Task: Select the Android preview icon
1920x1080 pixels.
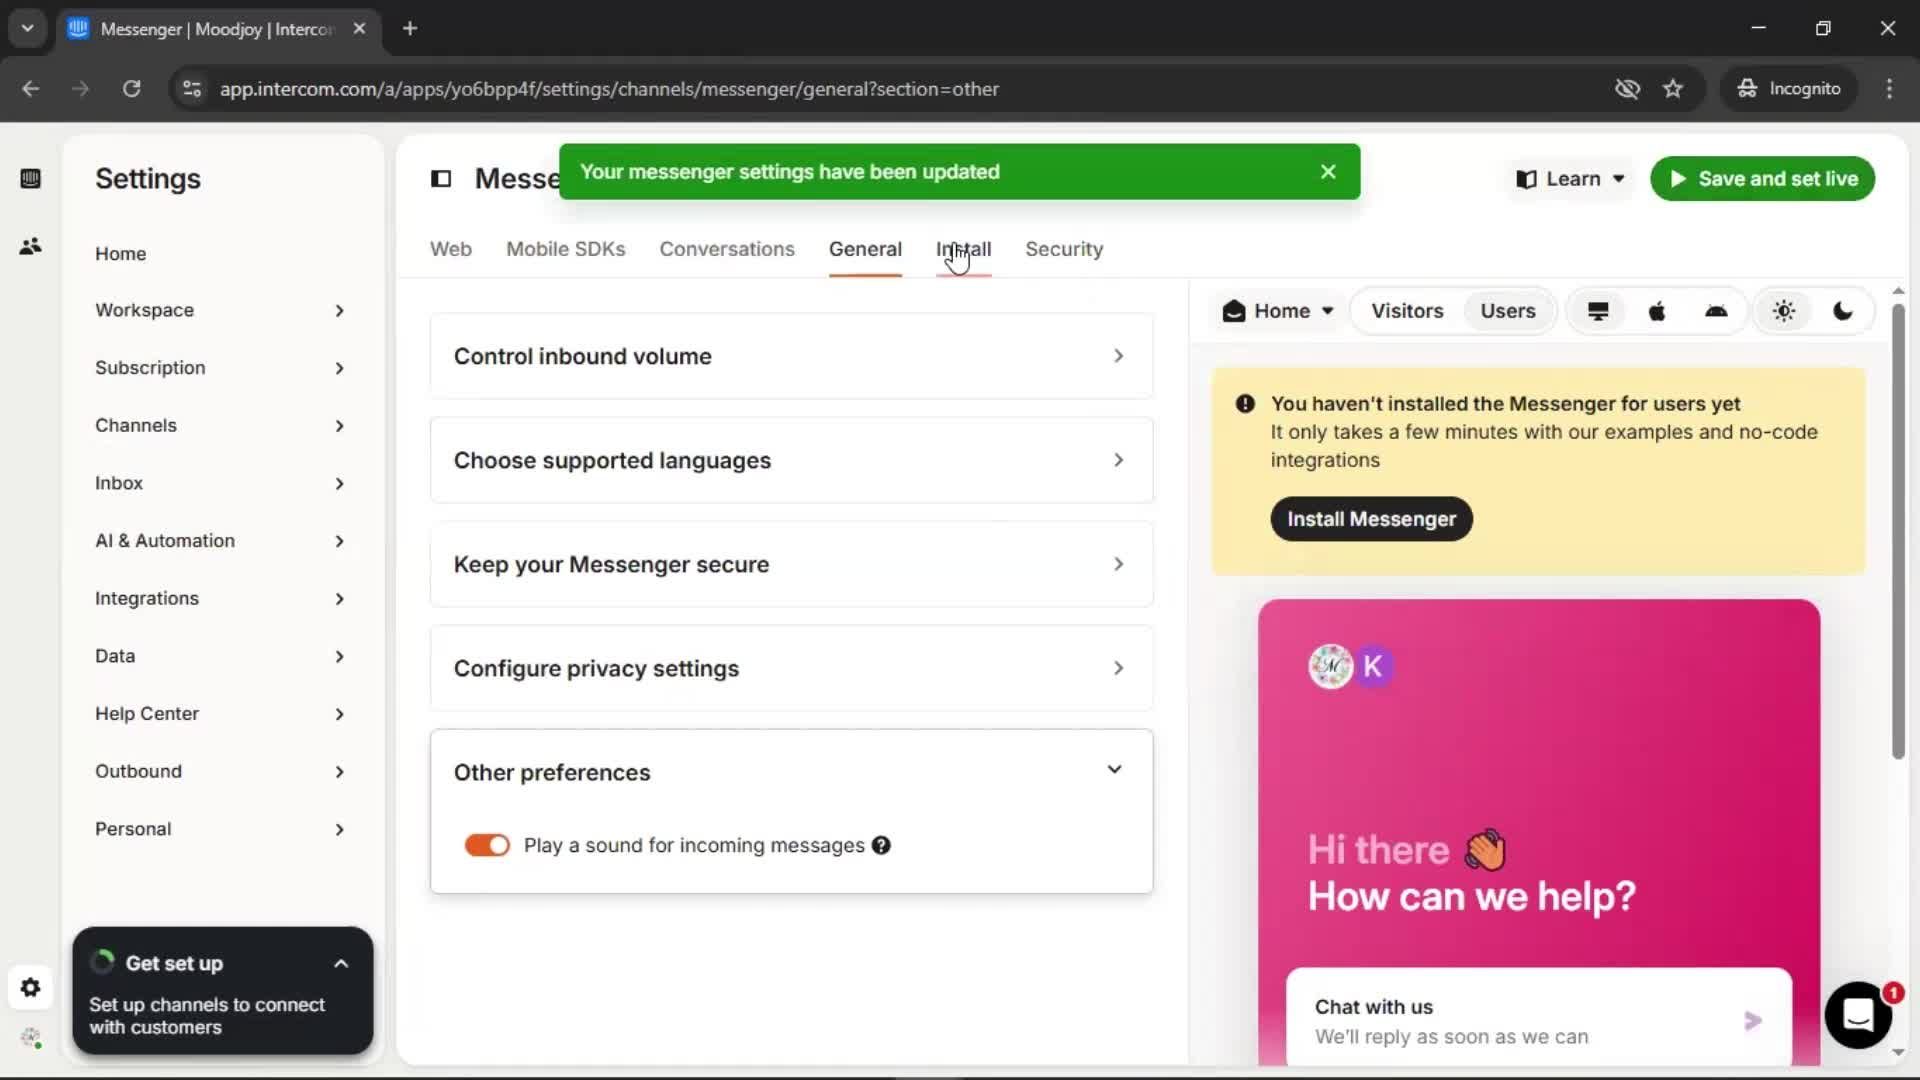Action: (x=1716, y=311)
